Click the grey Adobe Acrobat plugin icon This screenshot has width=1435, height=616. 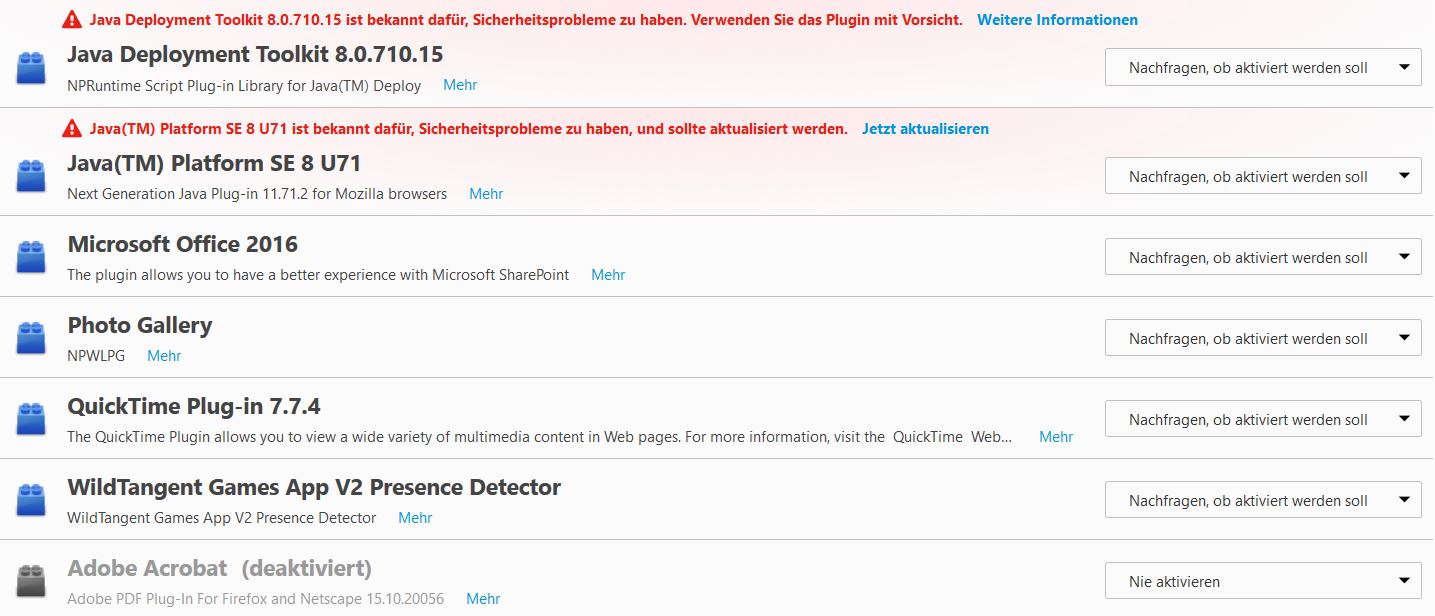pos(32,582)
